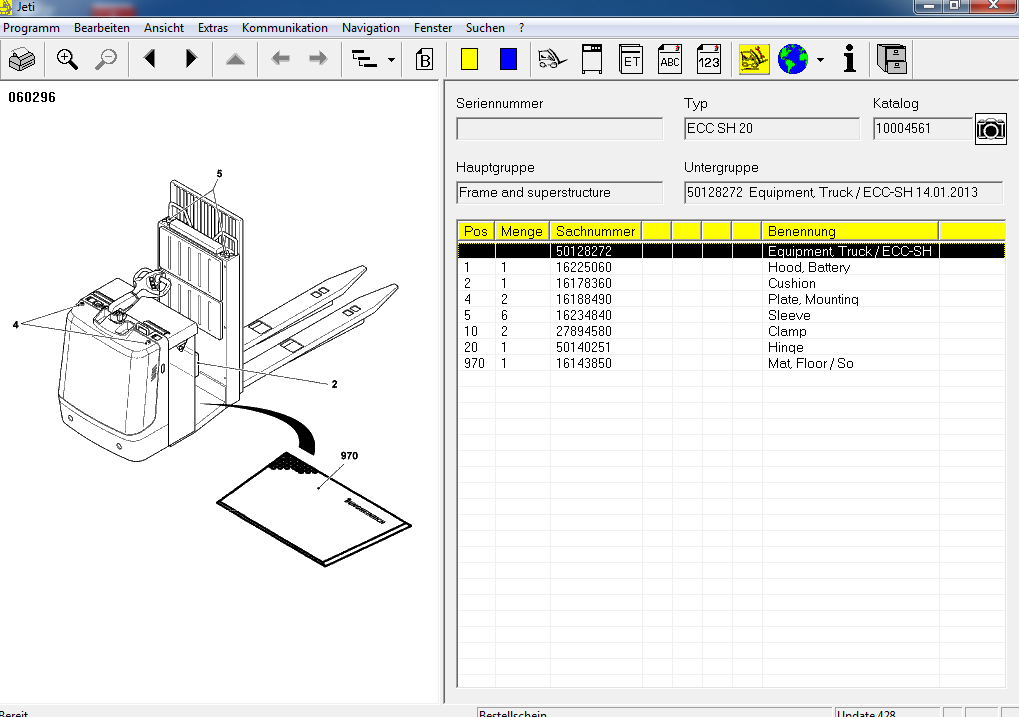Open the Navigation menu
Viewport: 1019px width, 717px height.
point(370,28)
